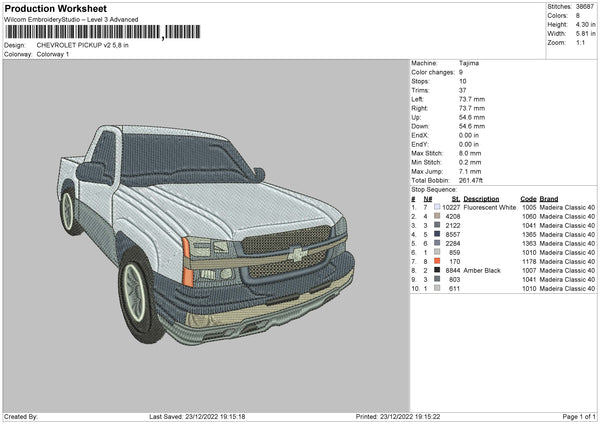The width and height of the screenshot is (600, 424).
Task: Click the stitches count 38687
Action: [x=585, y=7]
